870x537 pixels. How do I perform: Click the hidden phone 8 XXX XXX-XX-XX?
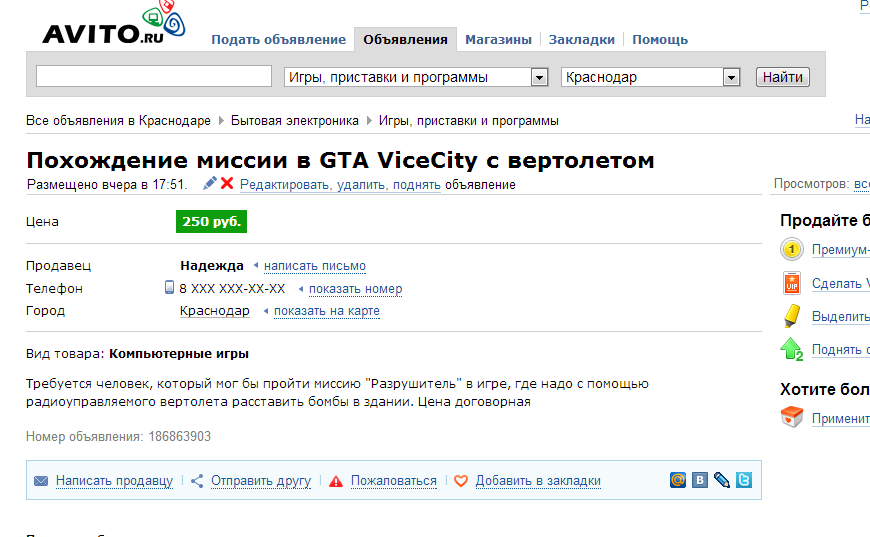(x=232, y=288)
